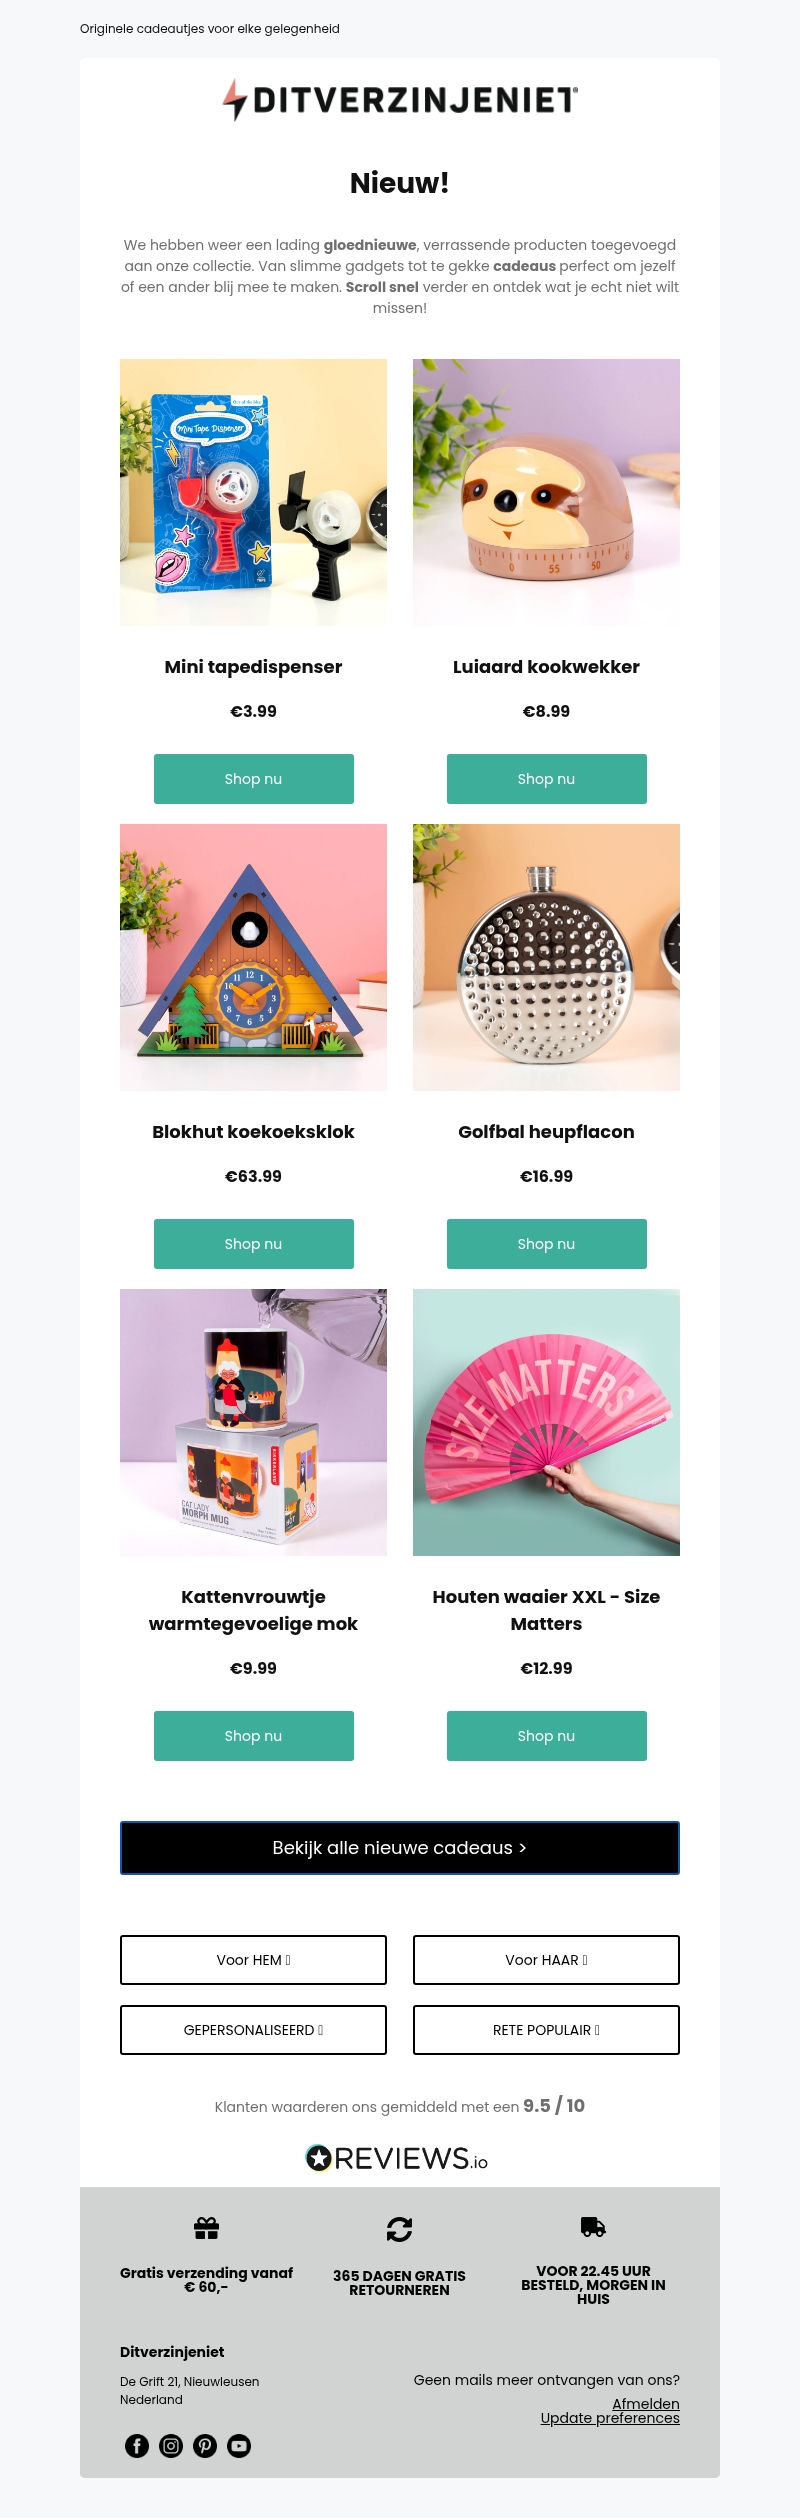
Task: Open the Pinterest social icon
Action: [x=205, y=2446]
